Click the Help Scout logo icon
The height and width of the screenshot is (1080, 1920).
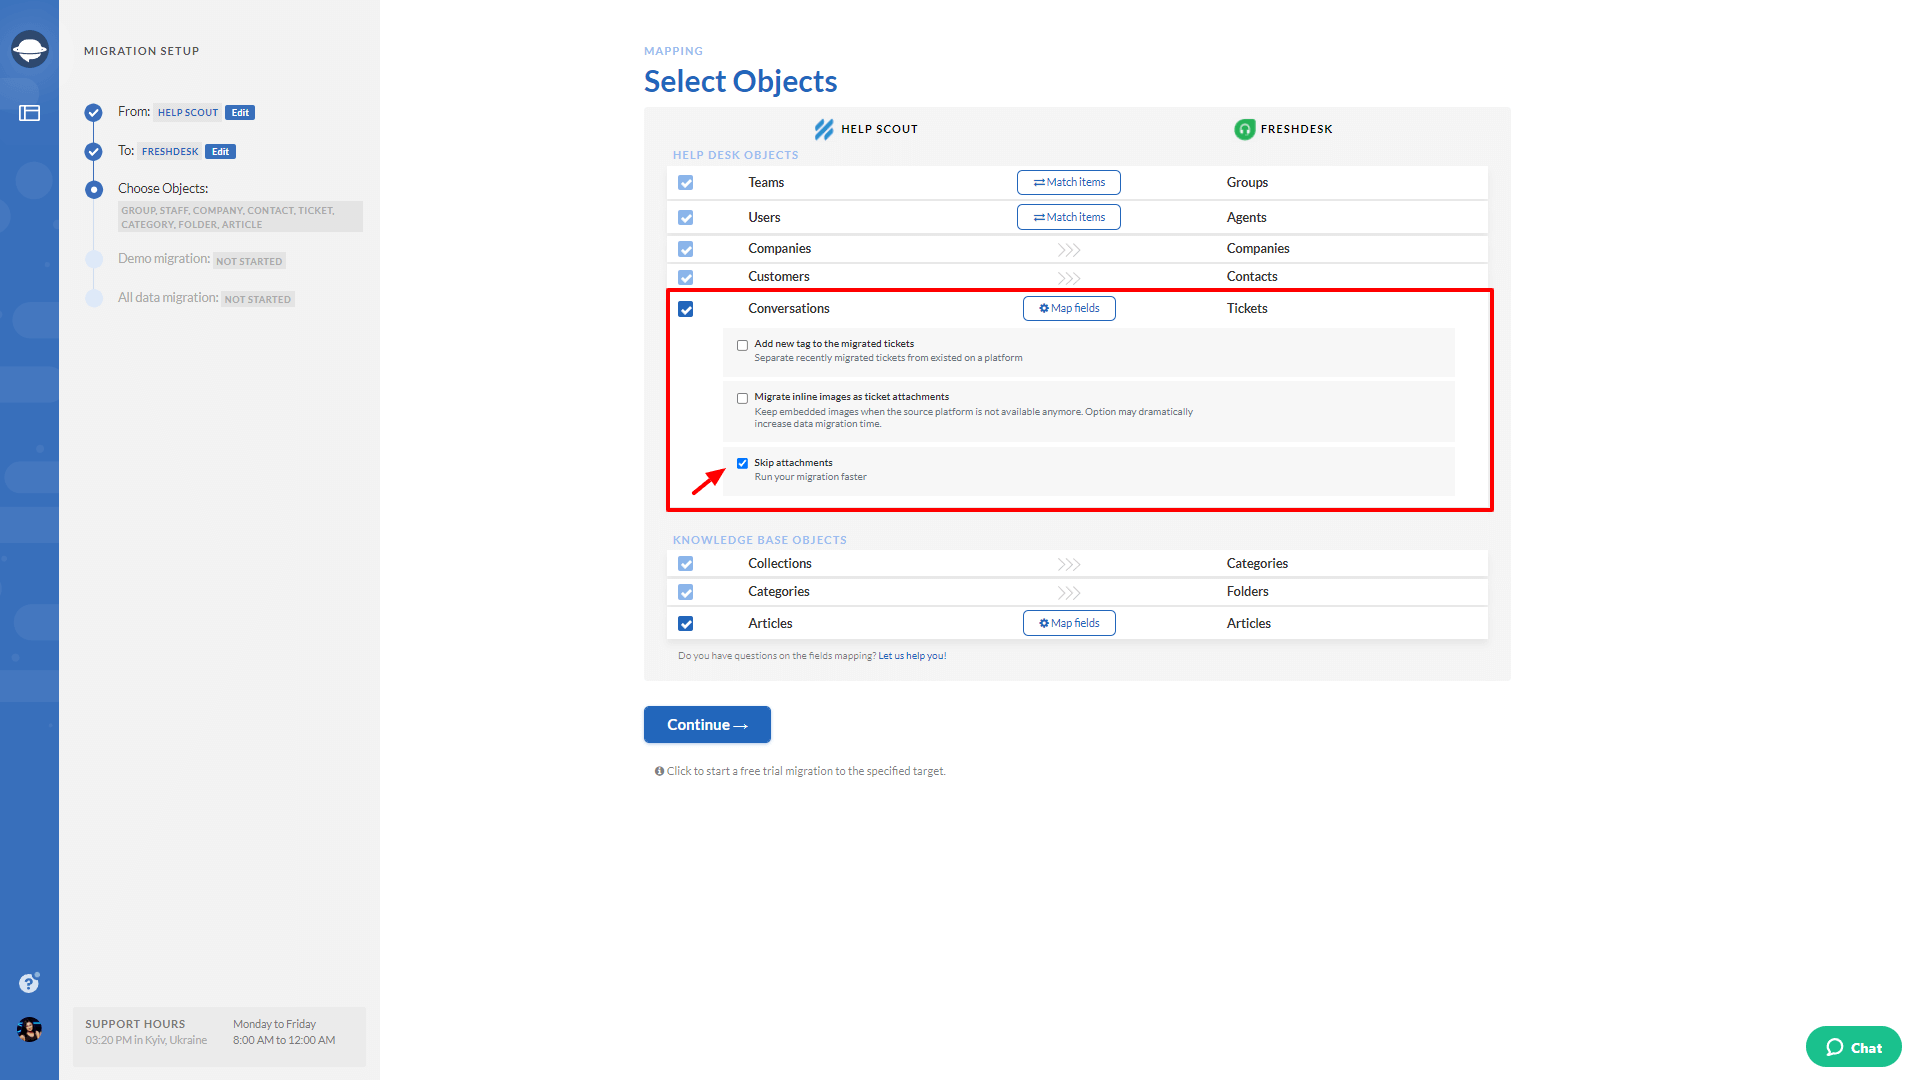824,129
